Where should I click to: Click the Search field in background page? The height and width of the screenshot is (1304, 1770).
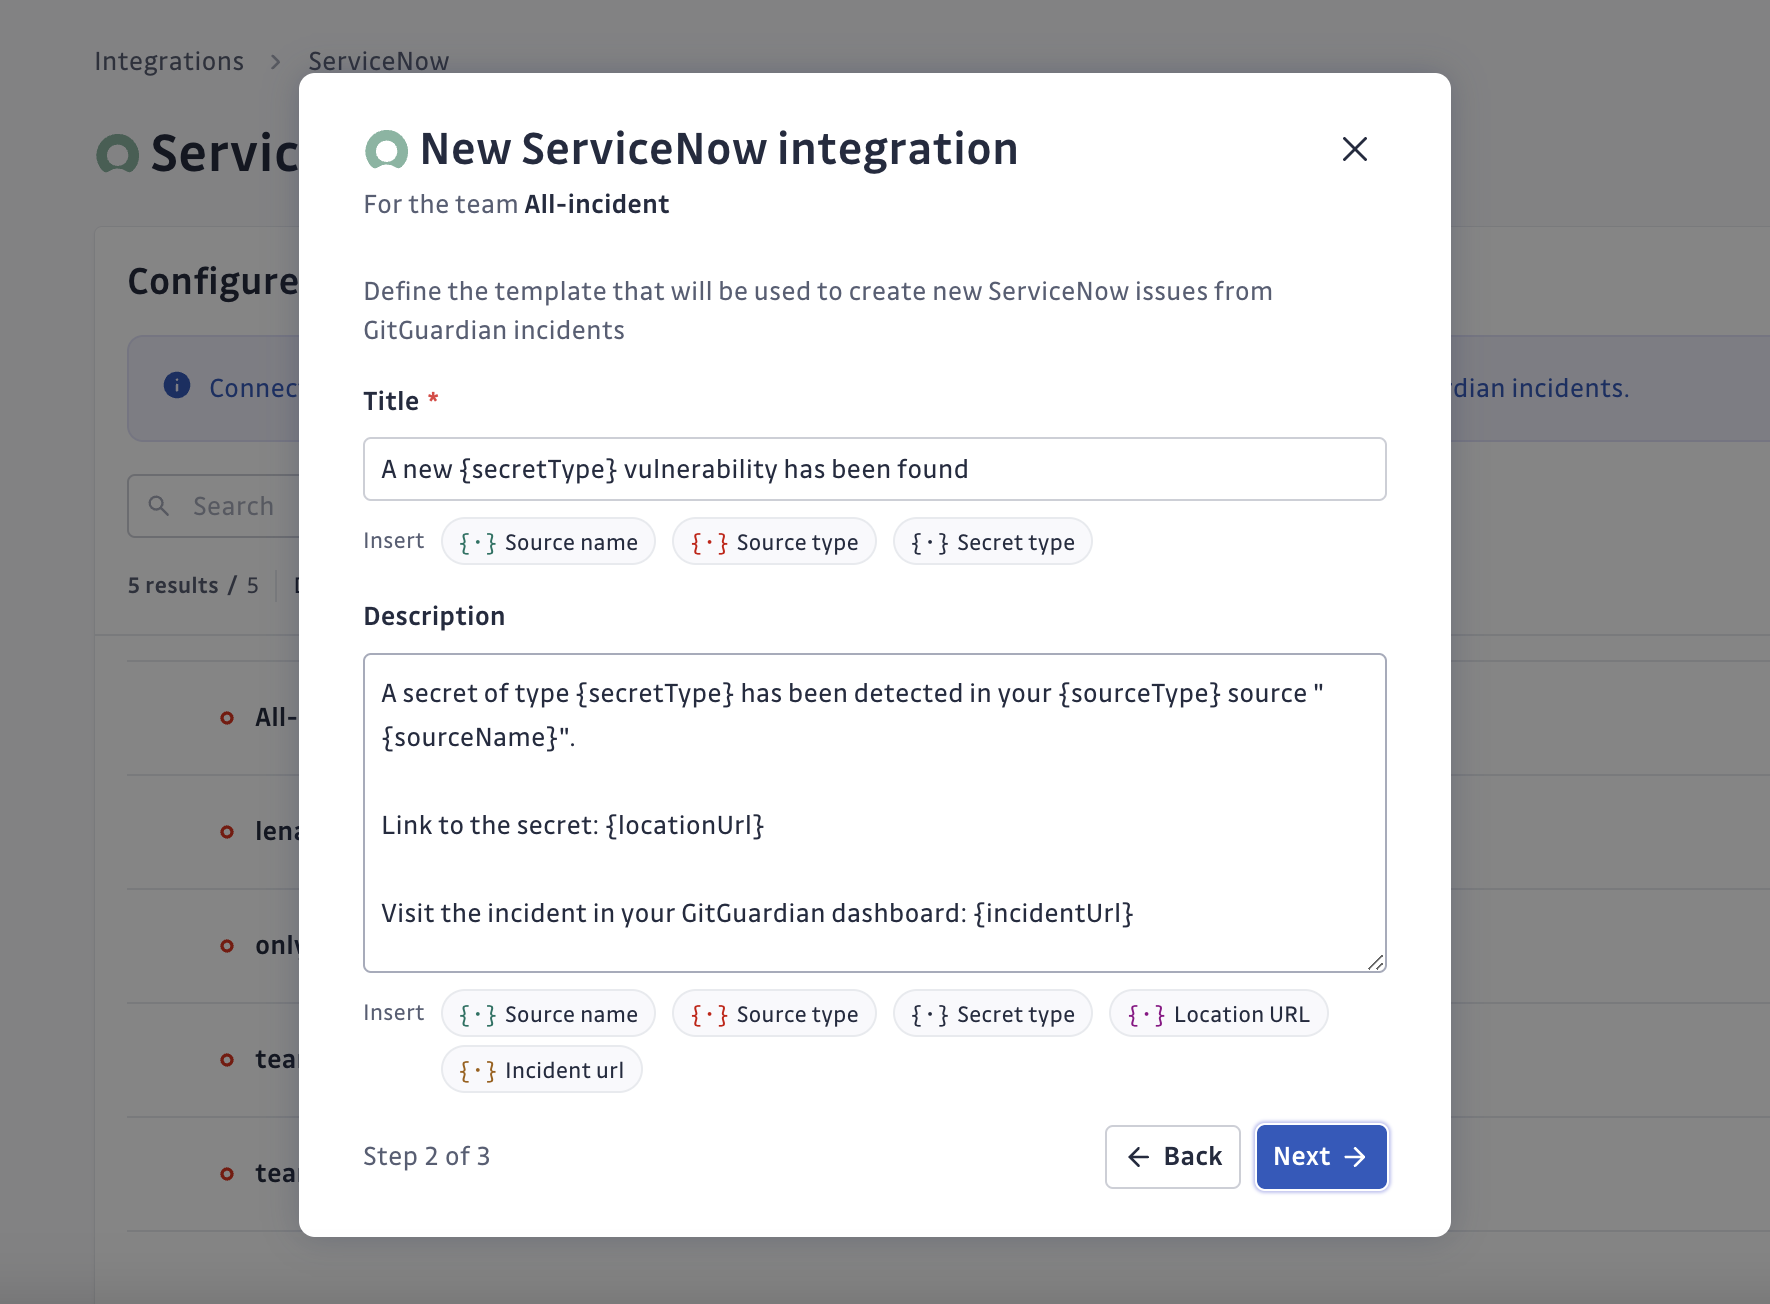point(214,506)
